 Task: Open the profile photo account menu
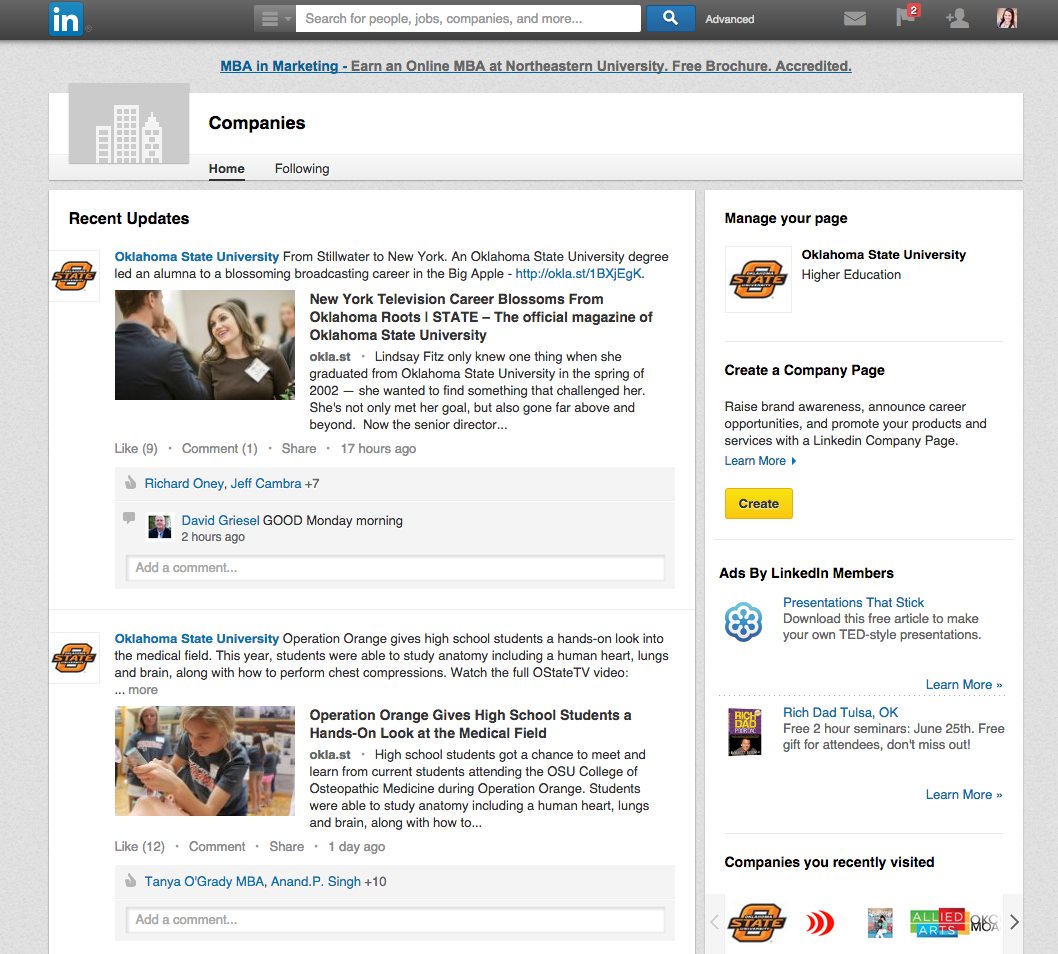tap(1007, 18)
